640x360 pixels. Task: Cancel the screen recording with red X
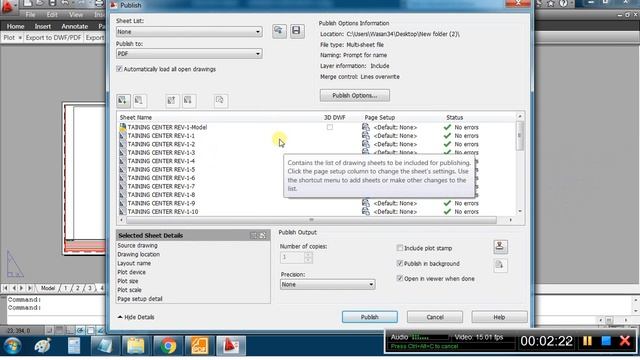pos(625,341)
